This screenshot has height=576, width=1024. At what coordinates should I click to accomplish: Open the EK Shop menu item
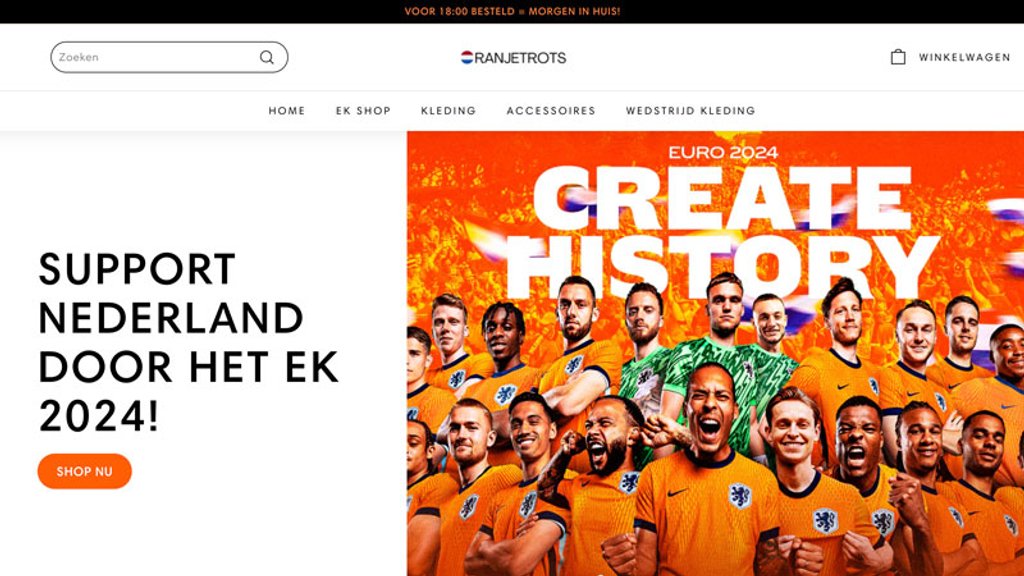[x=363, y=111]
